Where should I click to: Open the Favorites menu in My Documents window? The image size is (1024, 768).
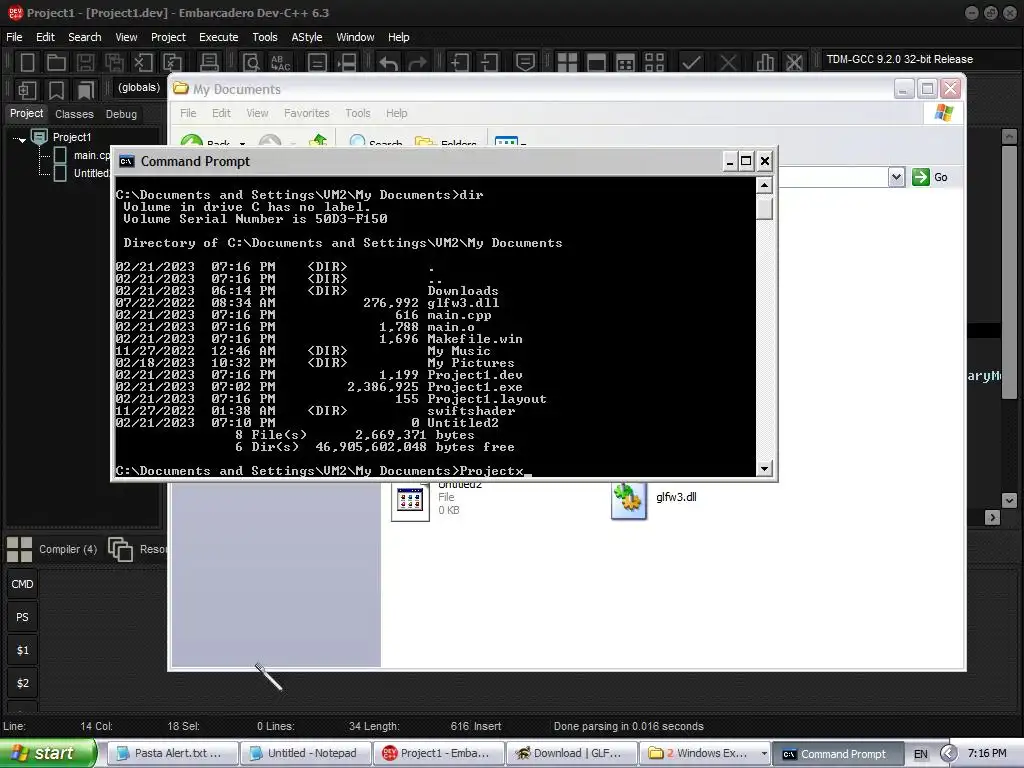[x=307, y=113]
